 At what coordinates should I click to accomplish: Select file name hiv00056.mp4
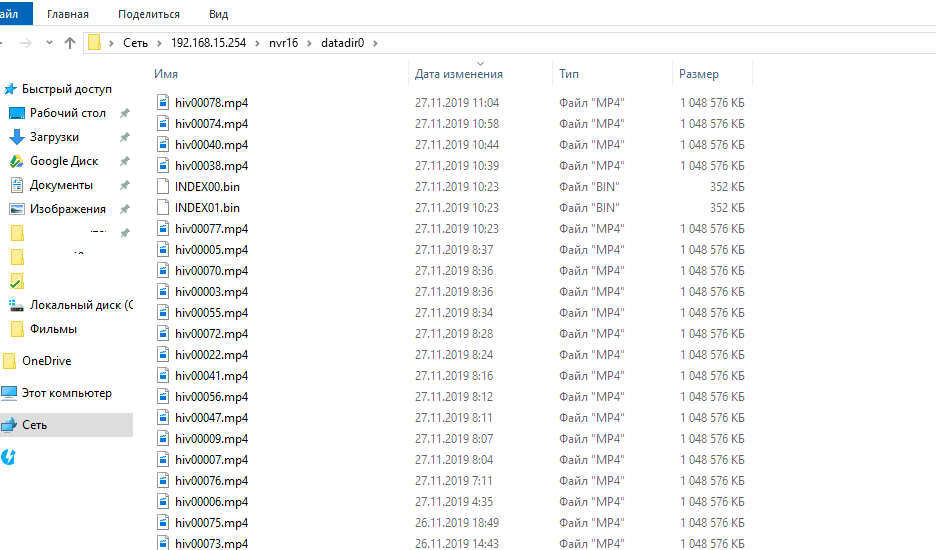(x=211, y=397)
